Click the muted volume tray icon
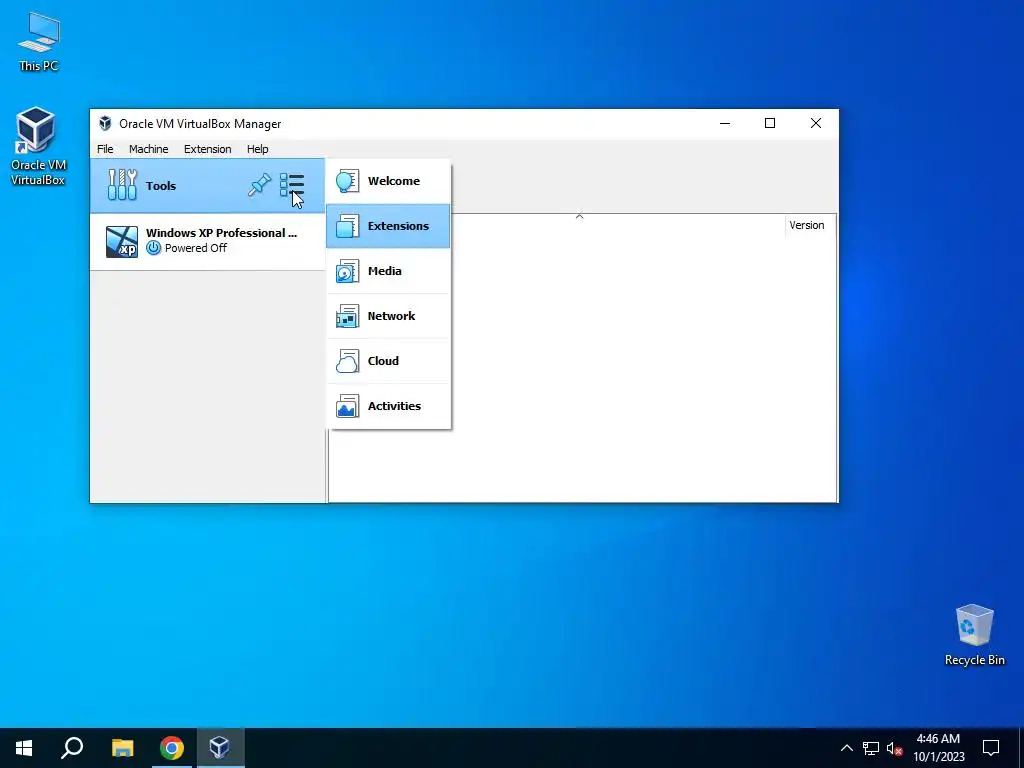 coord(895,748)
